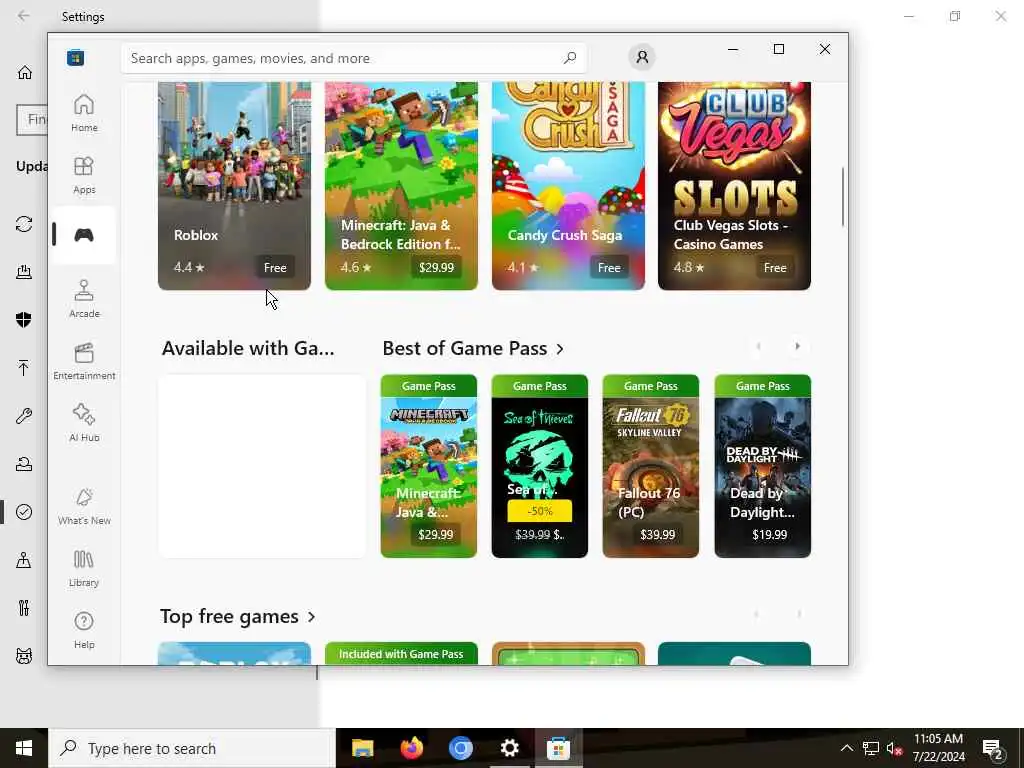This screenshot has height=768, width=1024.
Task: Click the Settings home icon
Action: coord(24,72)
